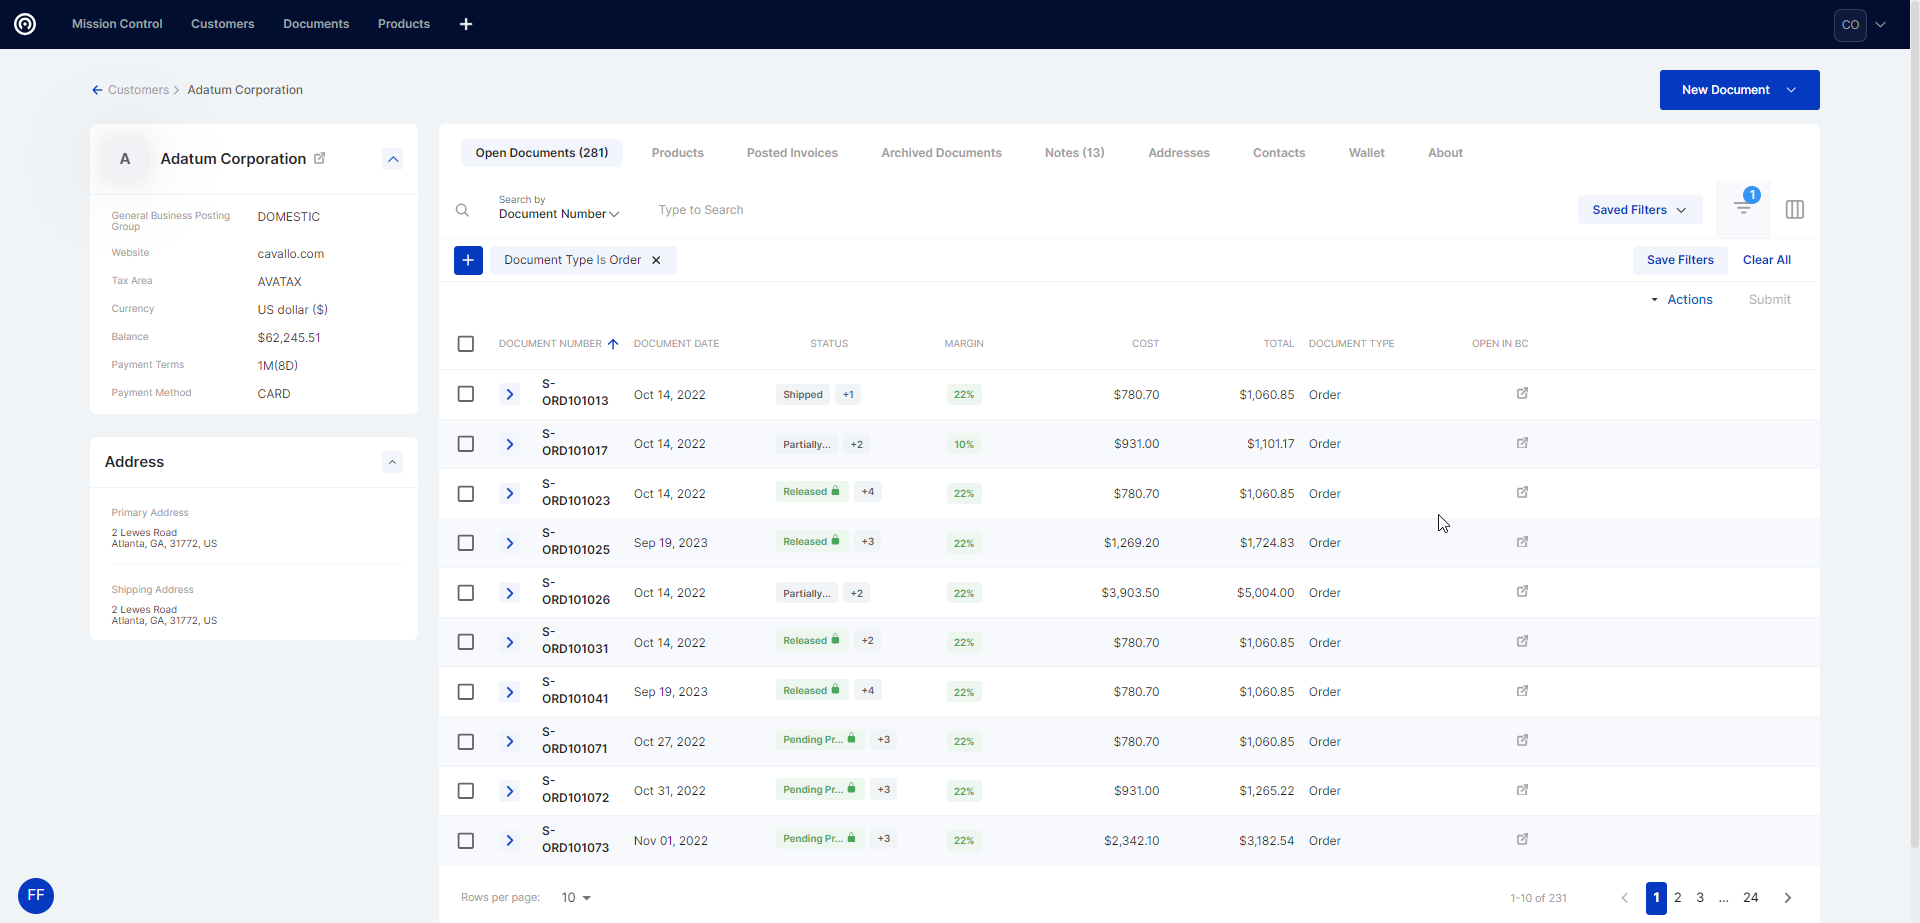Go to next page of results
This screenshot has width=1920, height=923.
tap(1787, 898)
